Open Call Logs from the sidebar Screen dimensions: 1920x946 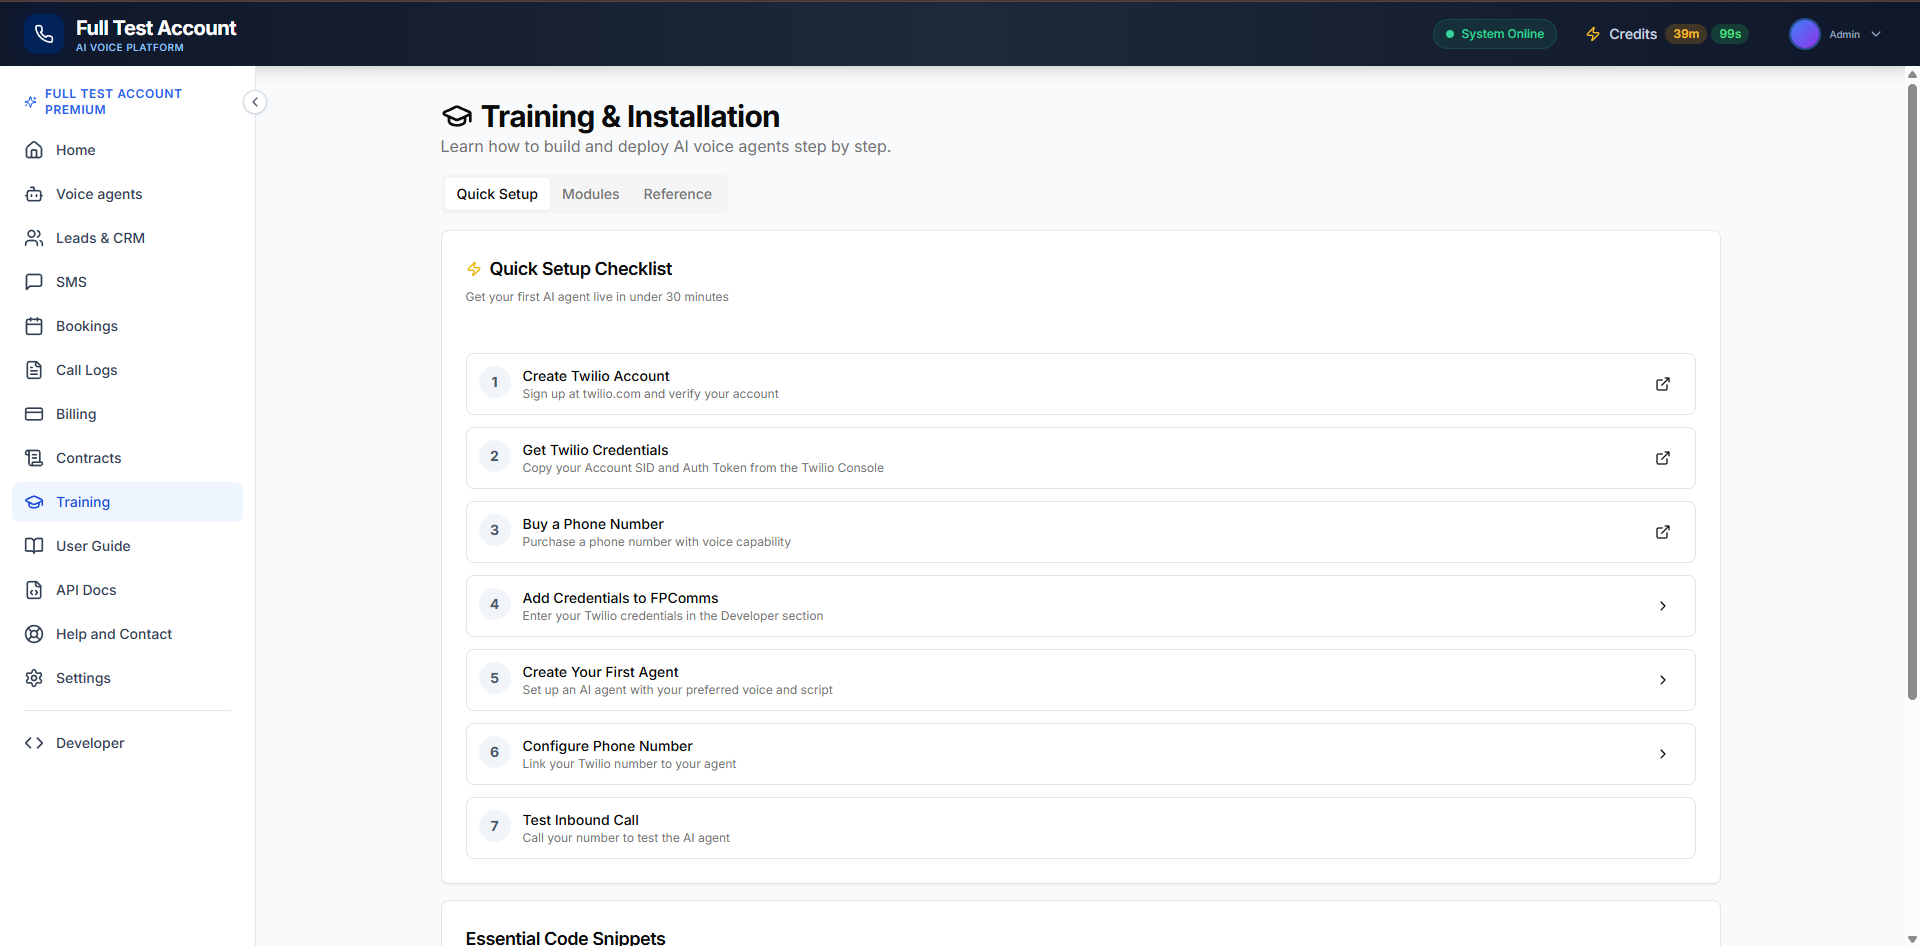click(x=84, y=369)
